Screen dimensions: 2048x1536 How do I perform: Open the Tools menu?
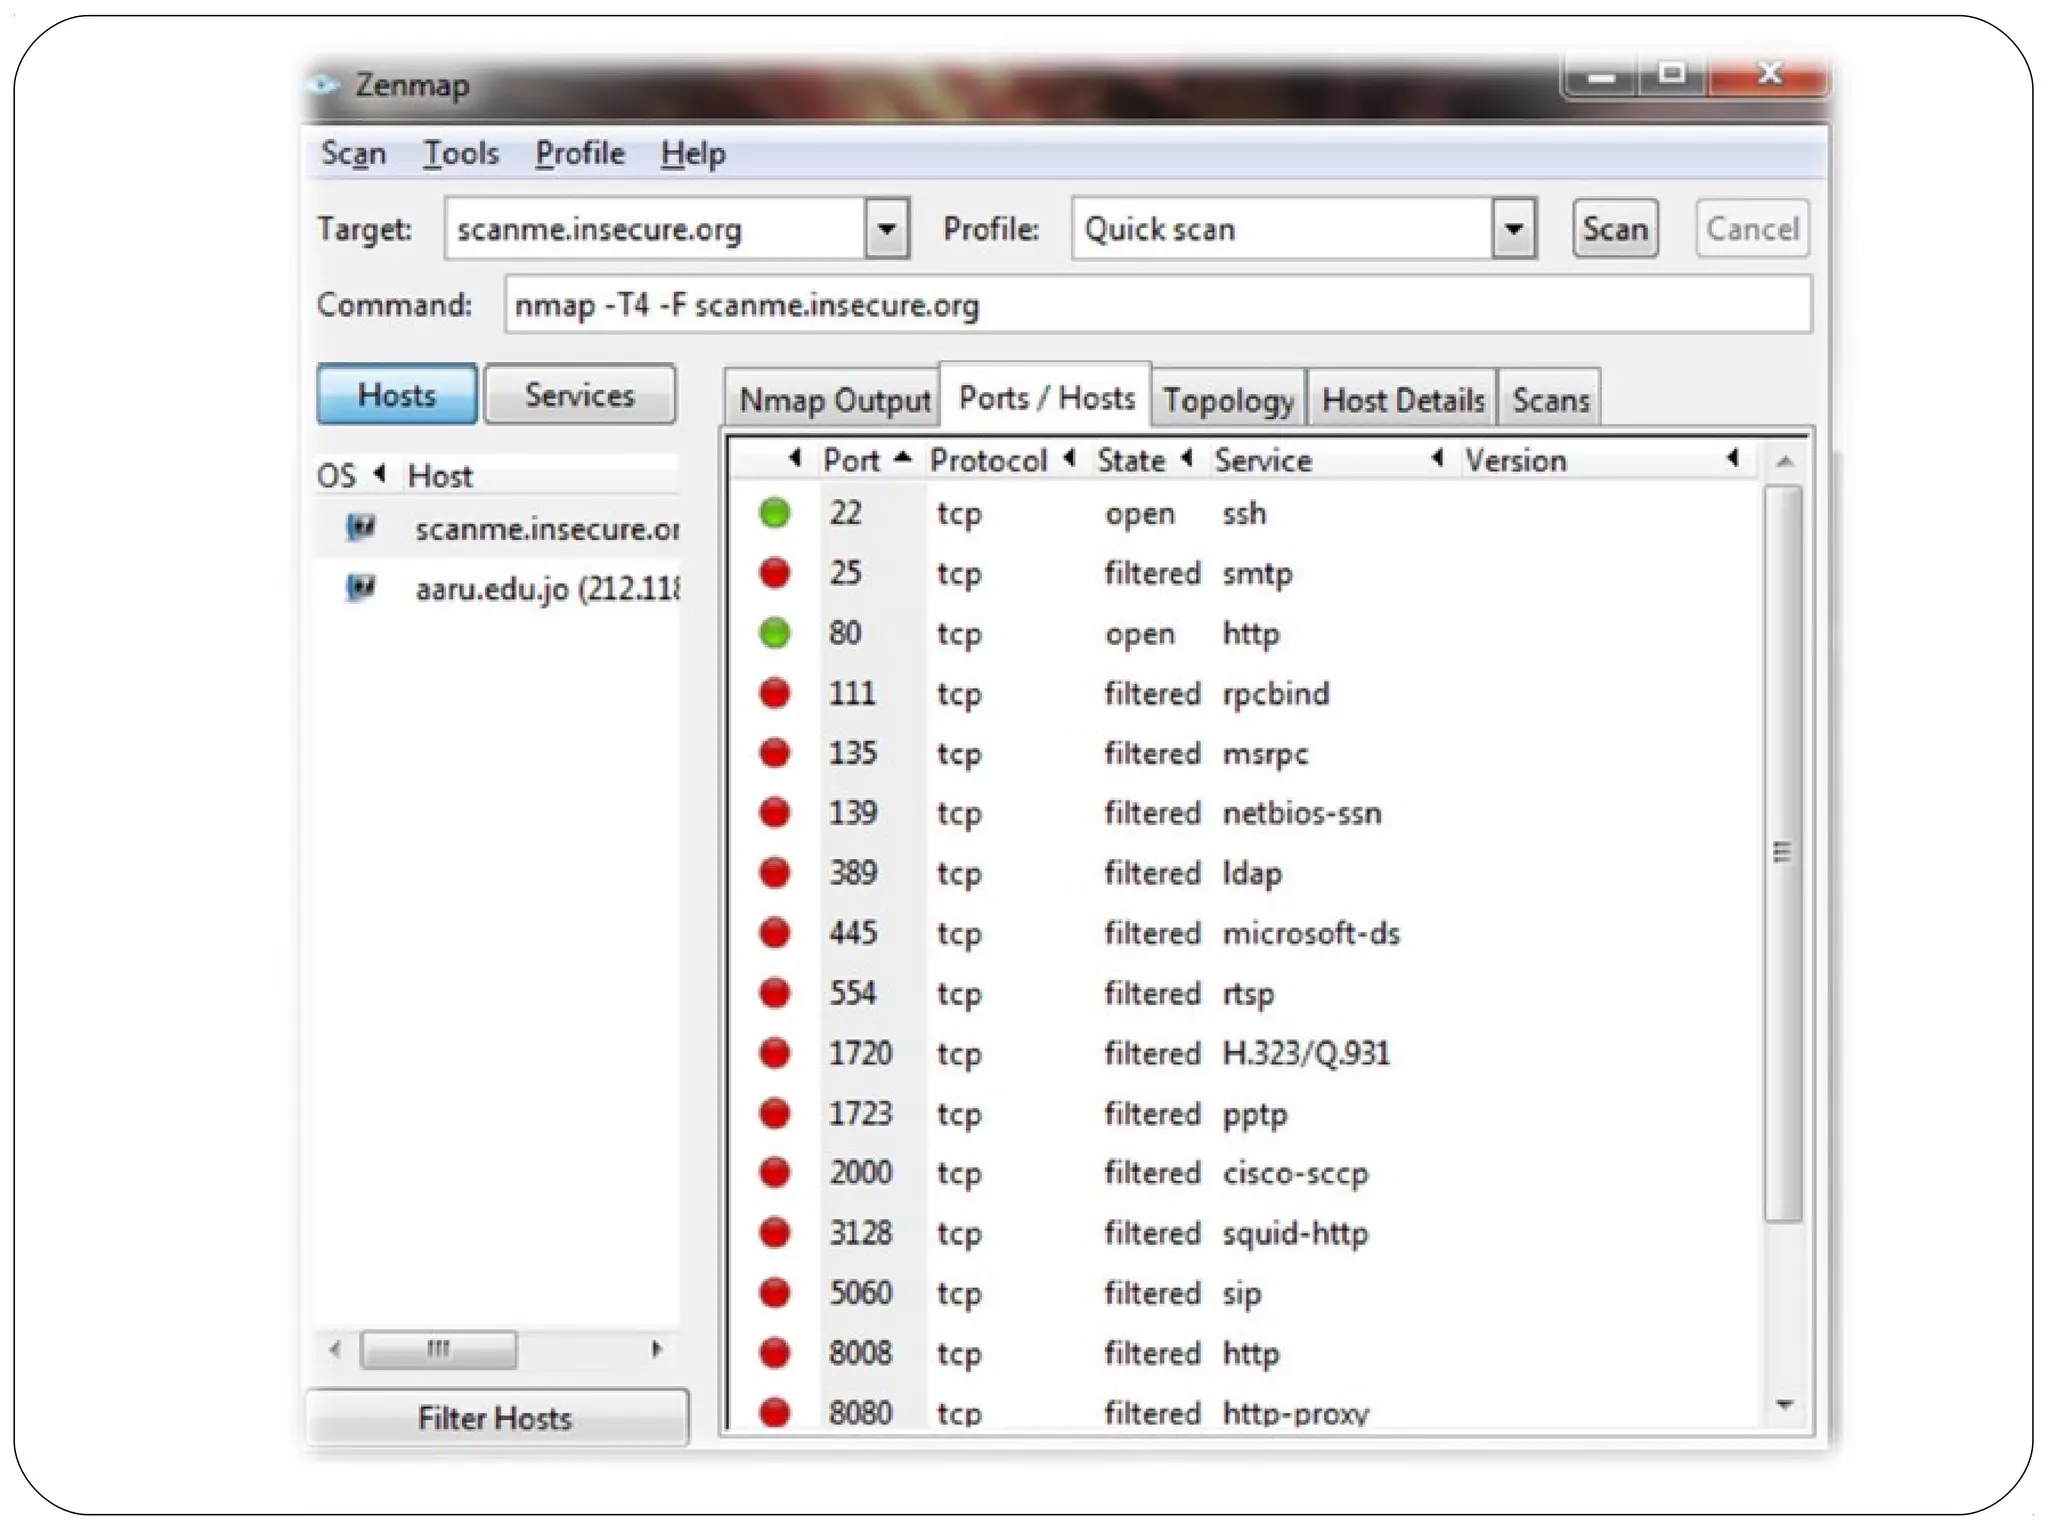coord(460,153)
